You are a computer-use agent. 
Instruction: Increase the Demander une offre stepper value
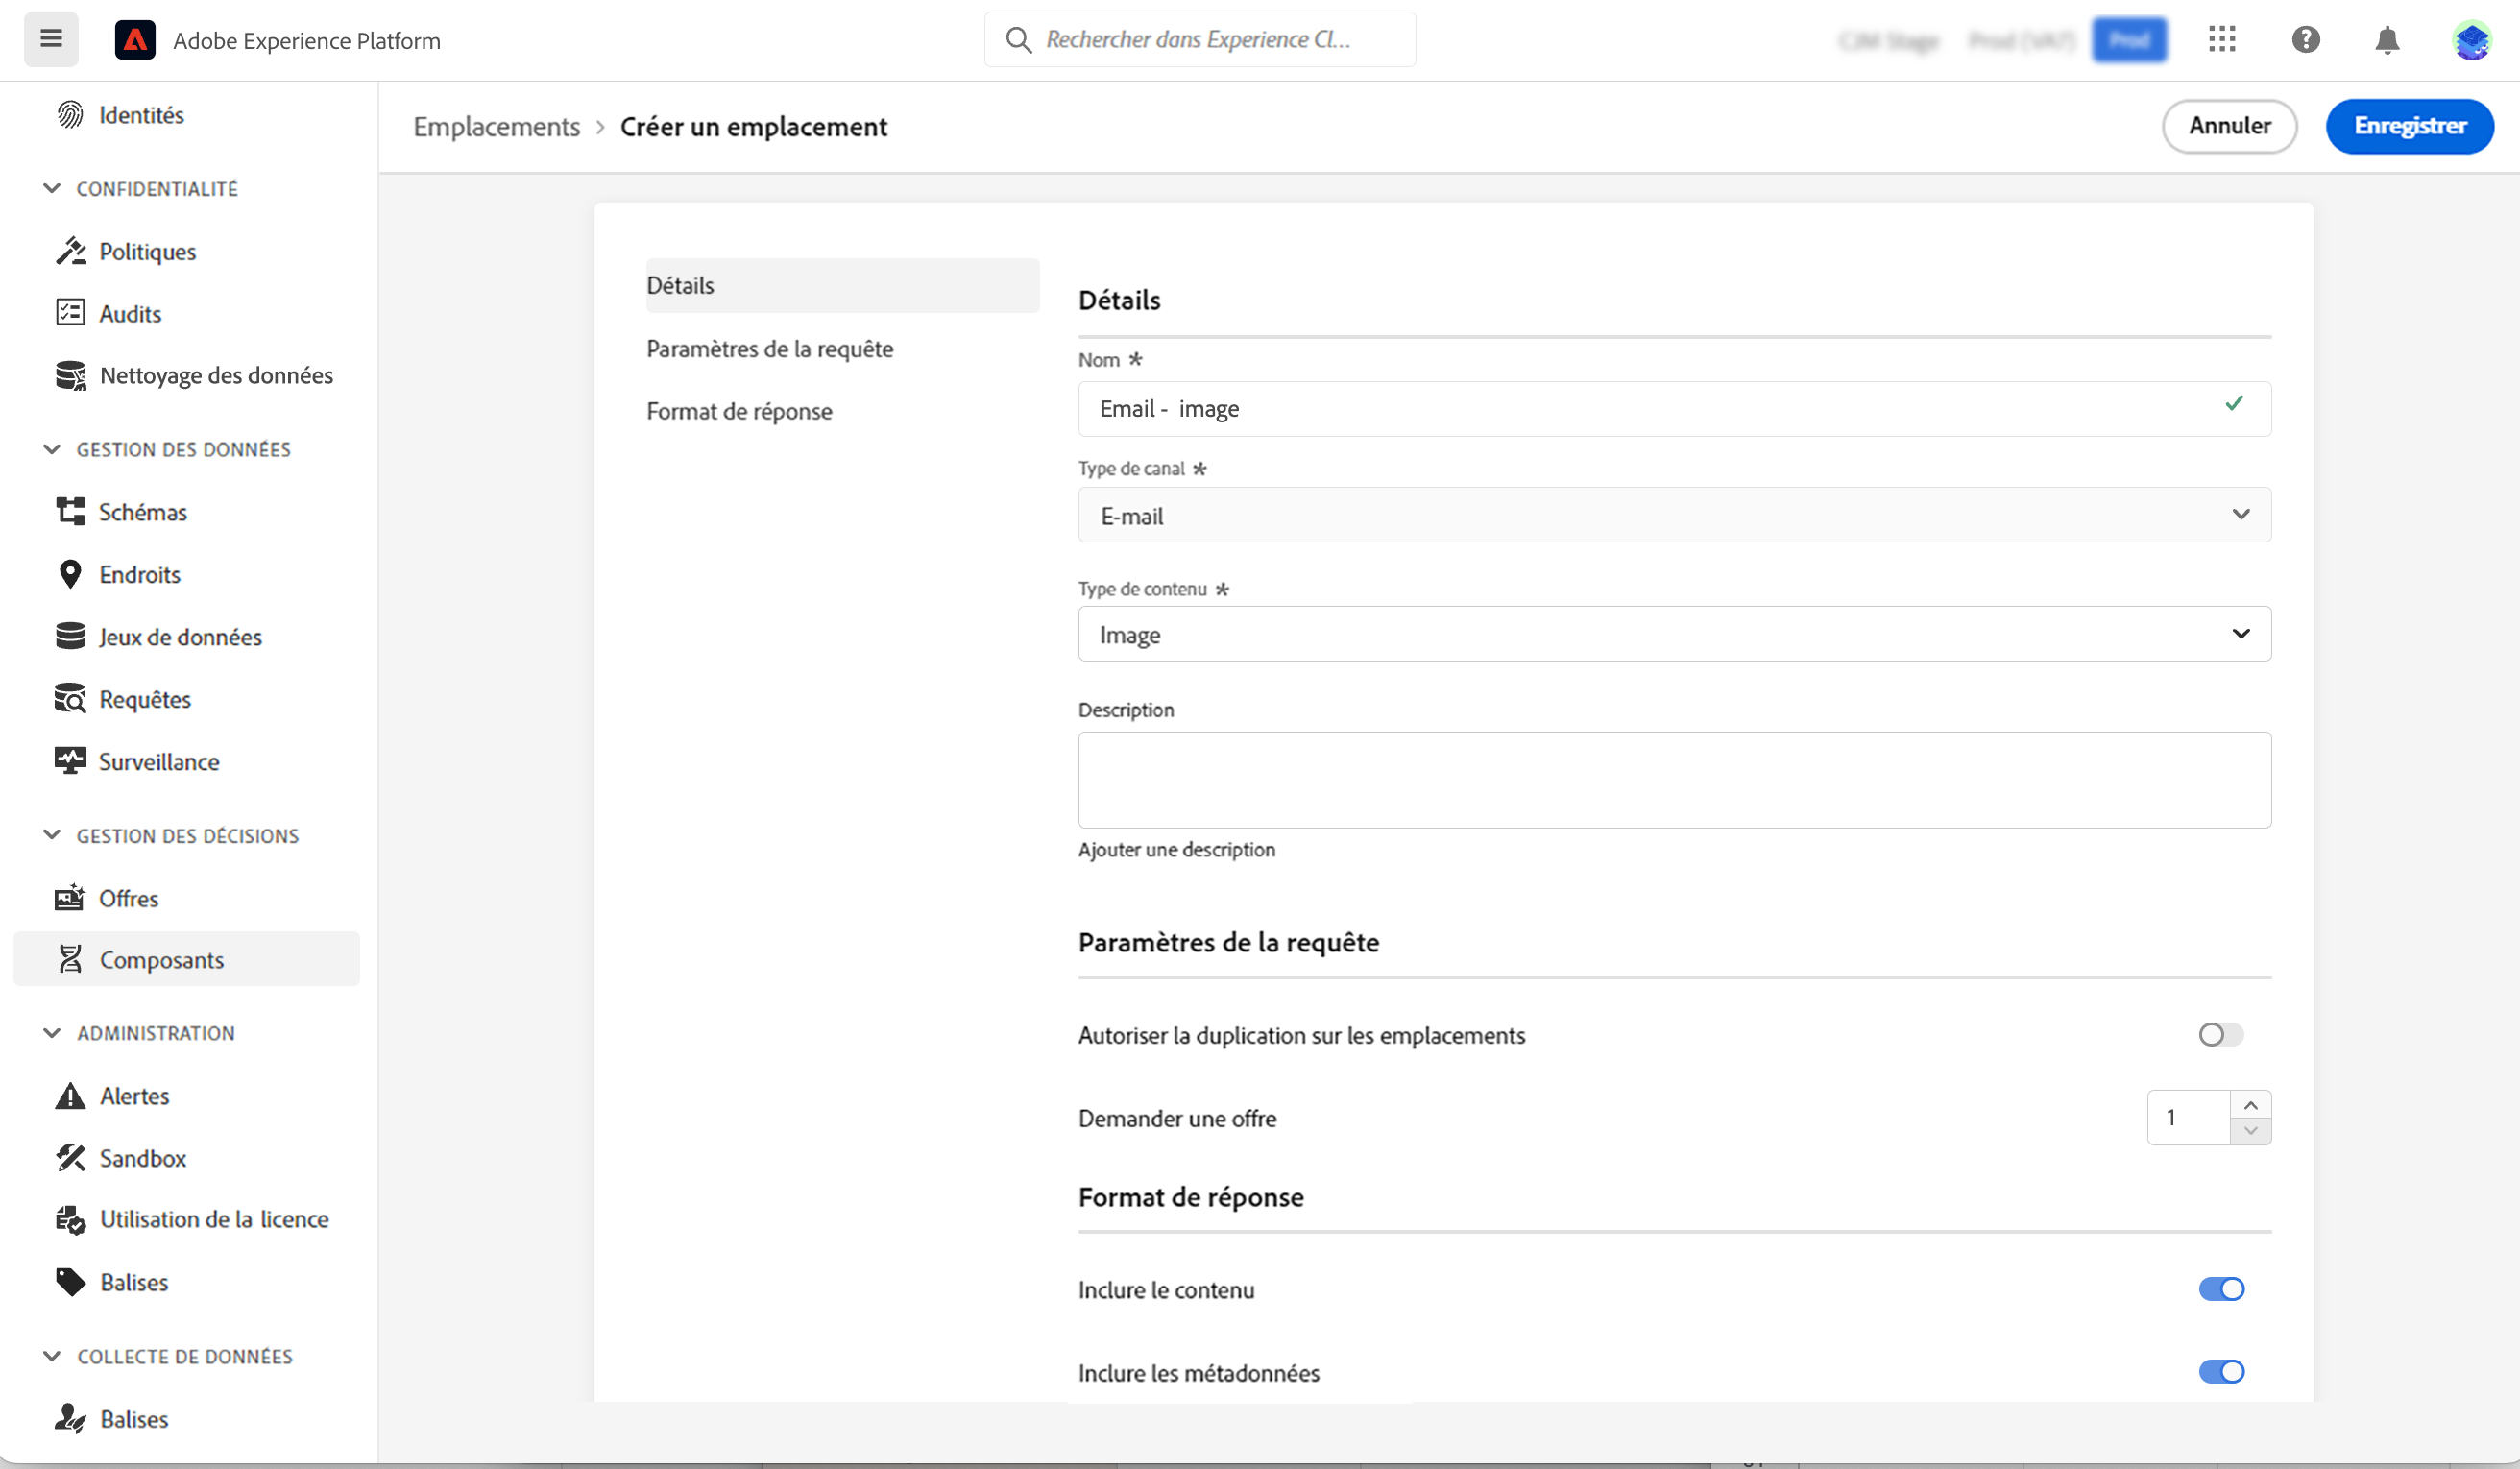(x=2250, y=1105)
